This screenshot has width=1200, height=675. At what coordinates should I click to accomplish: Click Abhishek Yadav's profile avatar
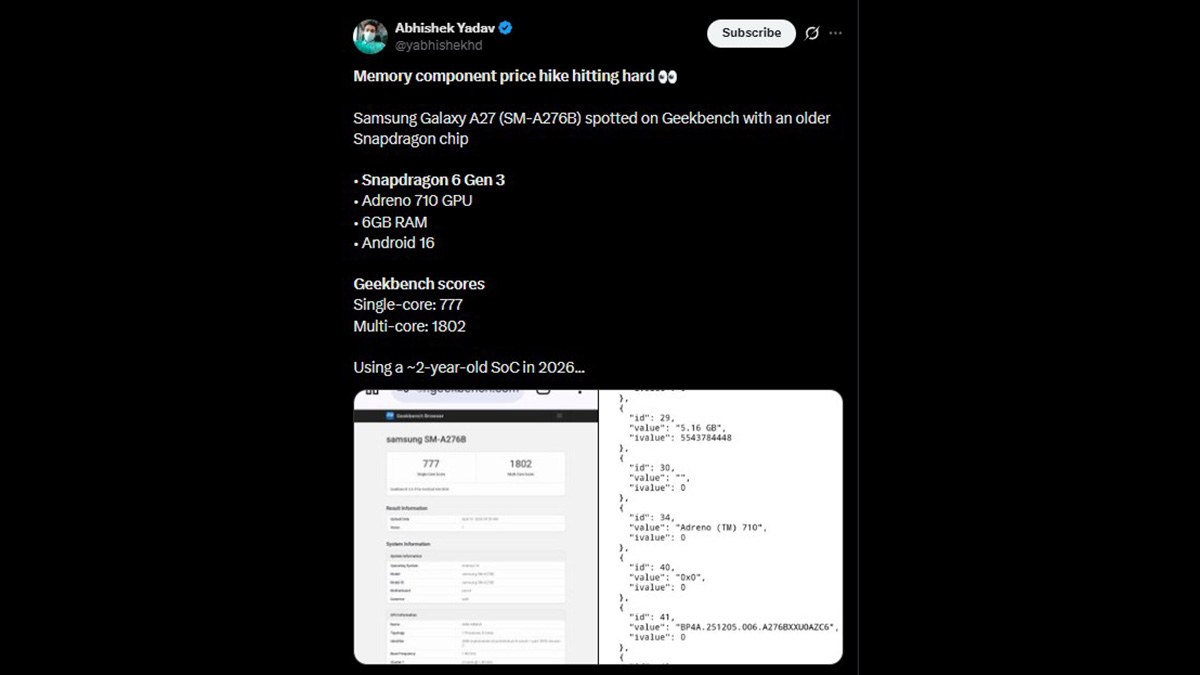[370, 33]
